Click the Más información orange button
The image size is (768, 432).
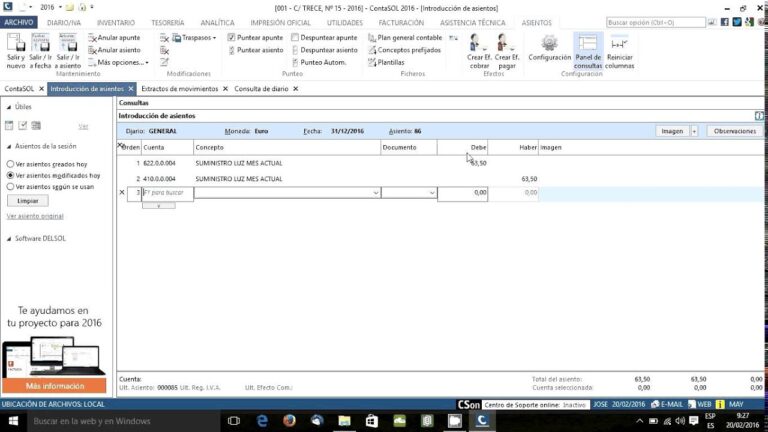click(54, 386)
